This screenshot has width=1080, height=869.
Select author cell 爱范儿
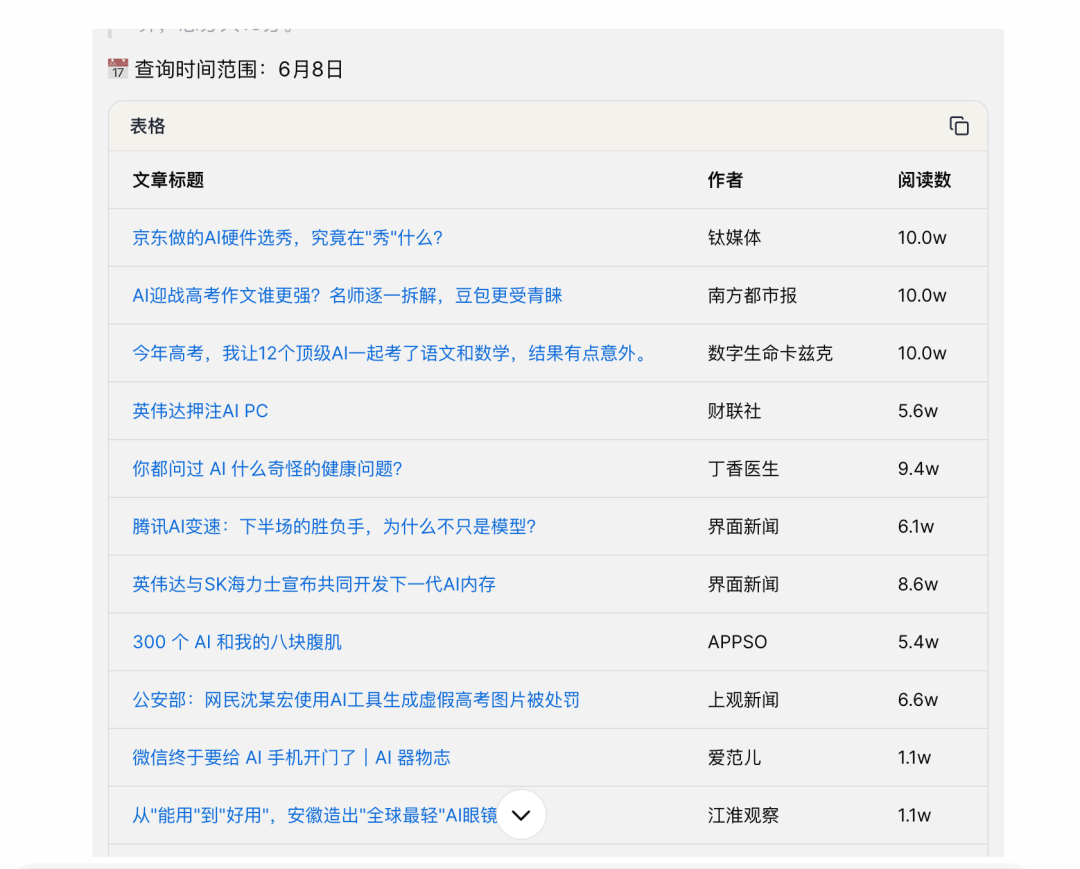734,758
